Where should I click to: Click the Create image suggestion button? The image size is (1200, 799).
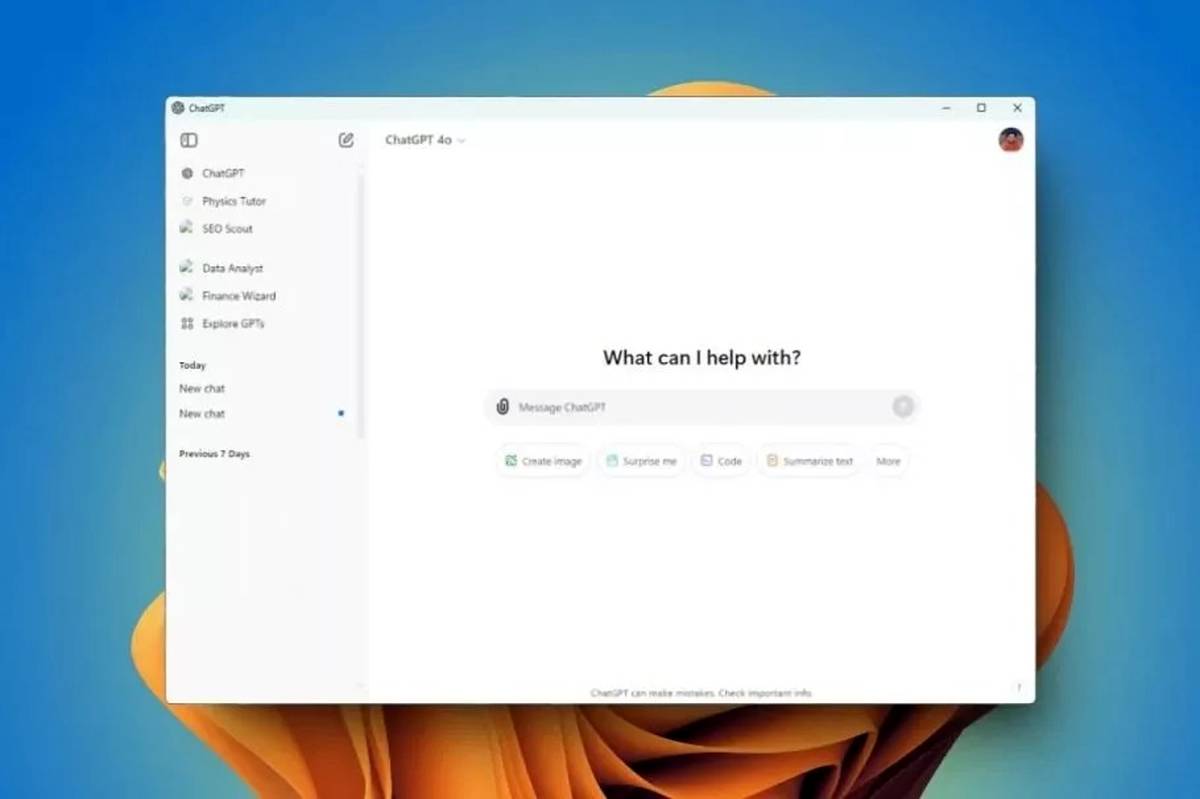(x=543, y=461)
